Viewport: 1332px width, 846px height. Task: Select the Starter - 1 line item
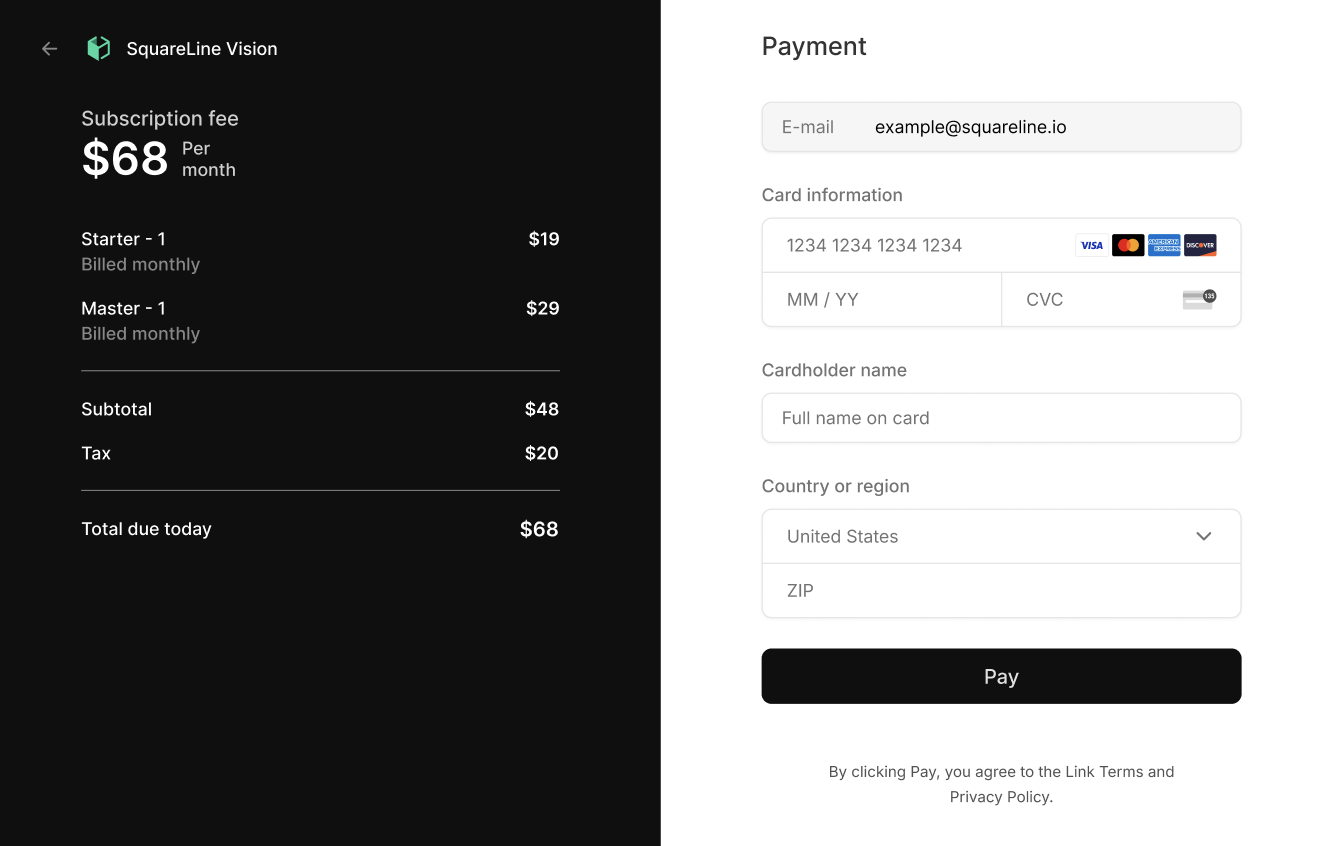coord(320,251)
